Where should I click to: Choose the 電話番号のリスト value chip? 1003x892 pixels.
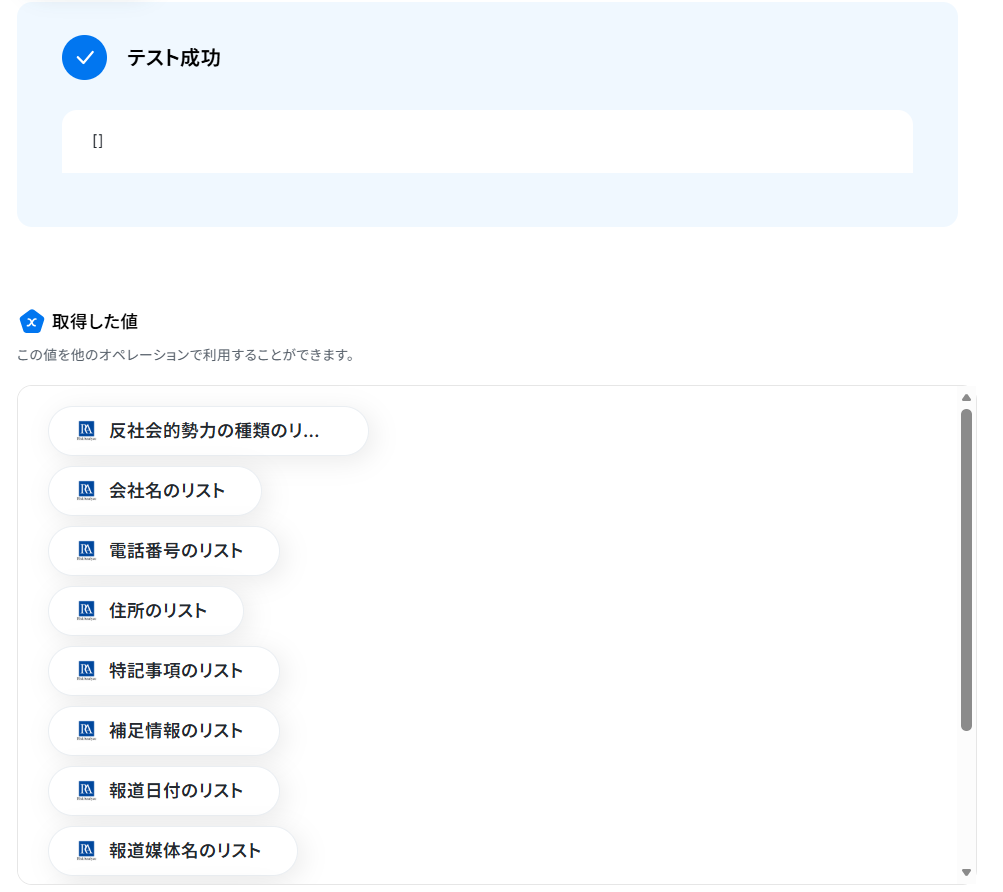click(x=164, y=551)
